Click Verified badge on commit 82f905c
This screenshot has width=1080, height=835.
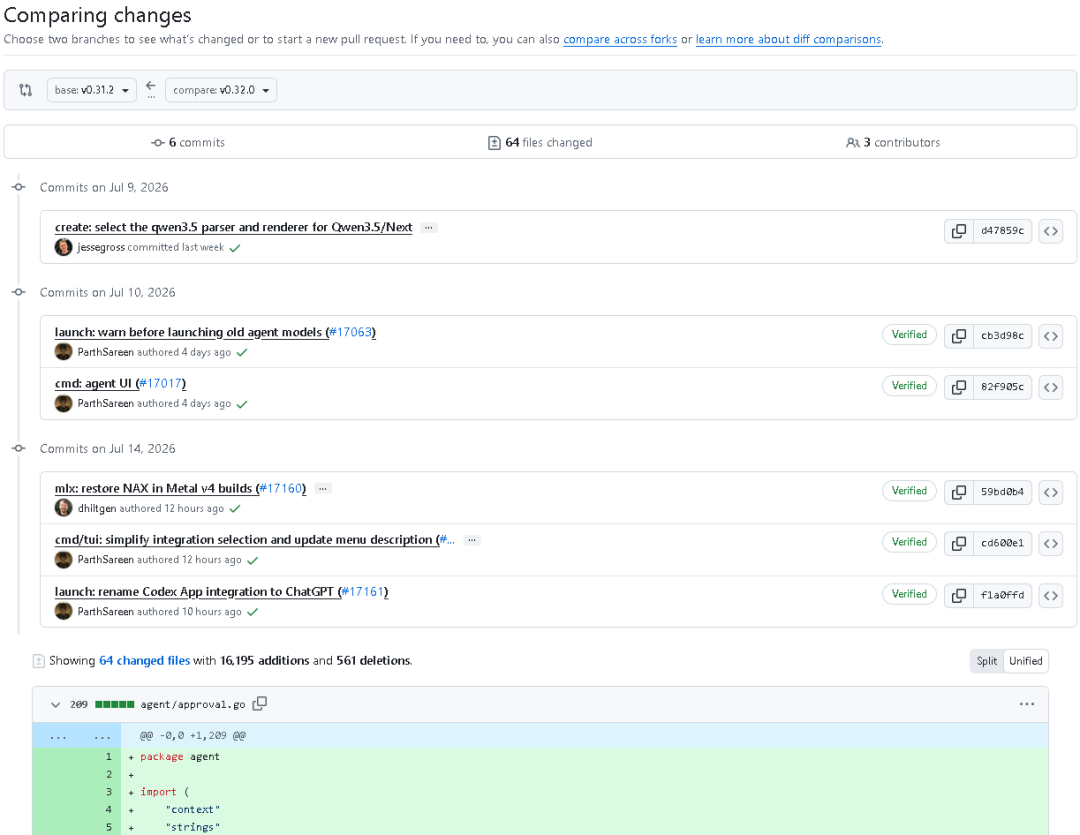click(909, 386)
